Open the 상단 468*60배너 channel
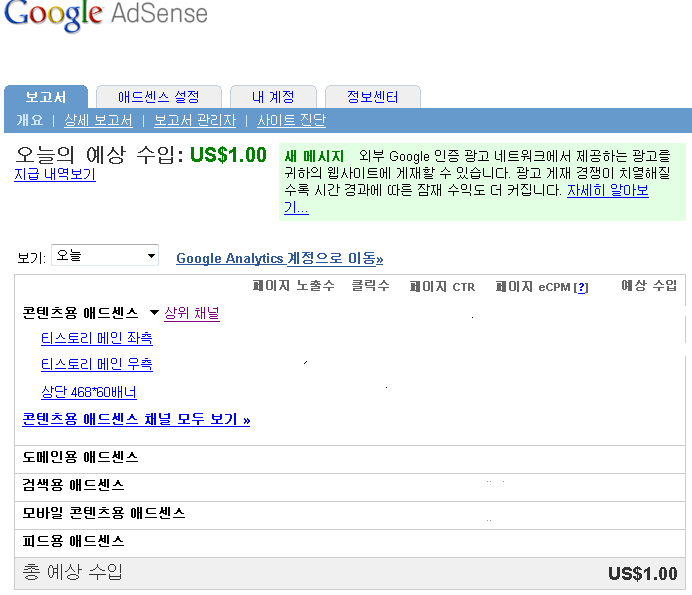692x595 pixels. [x=89, y=392]
